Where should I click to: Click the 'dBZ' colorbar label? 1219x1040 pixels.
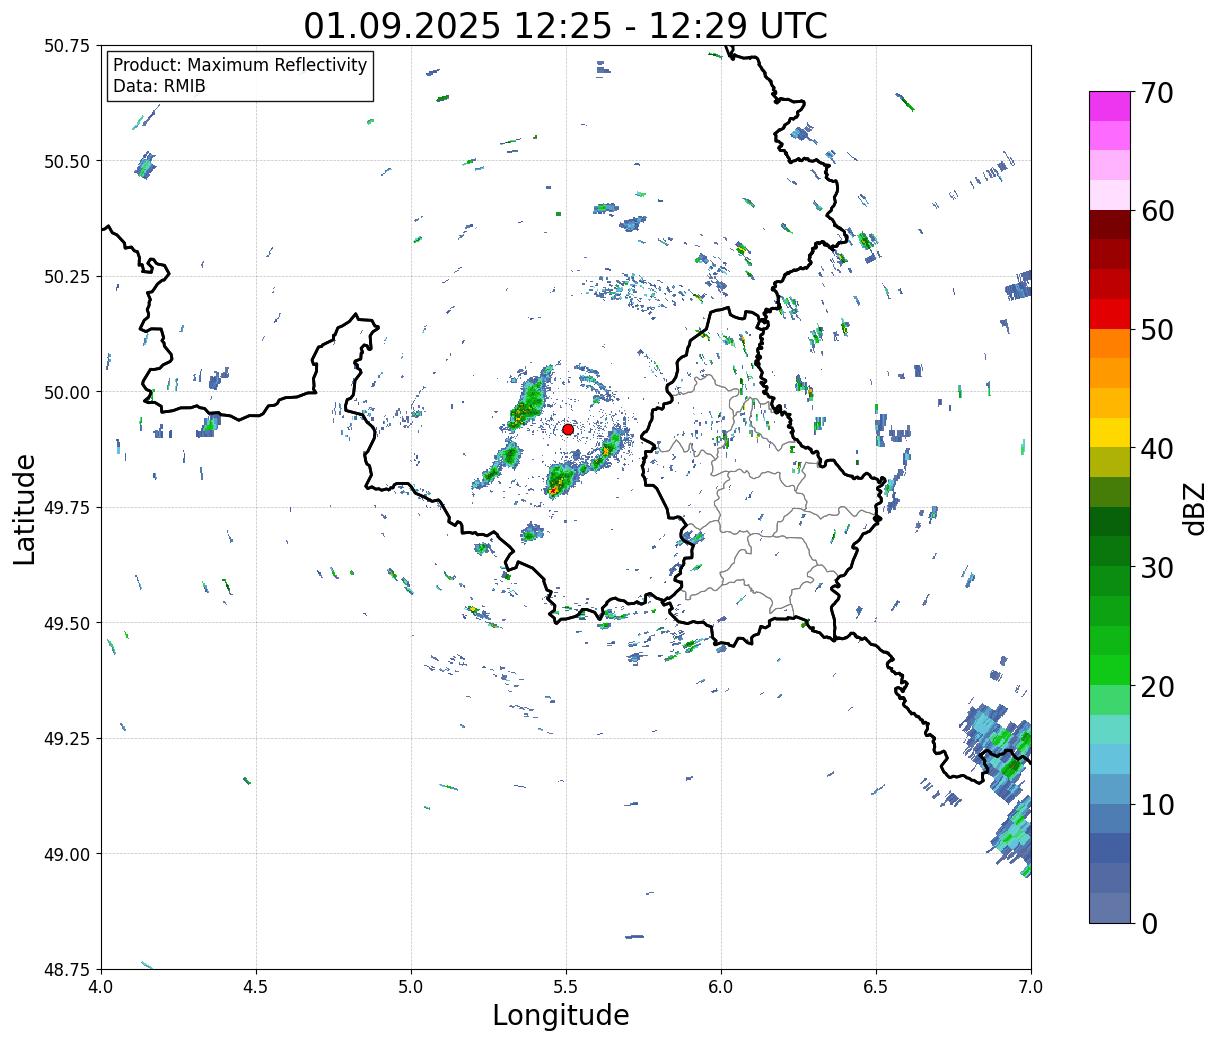1194,507
